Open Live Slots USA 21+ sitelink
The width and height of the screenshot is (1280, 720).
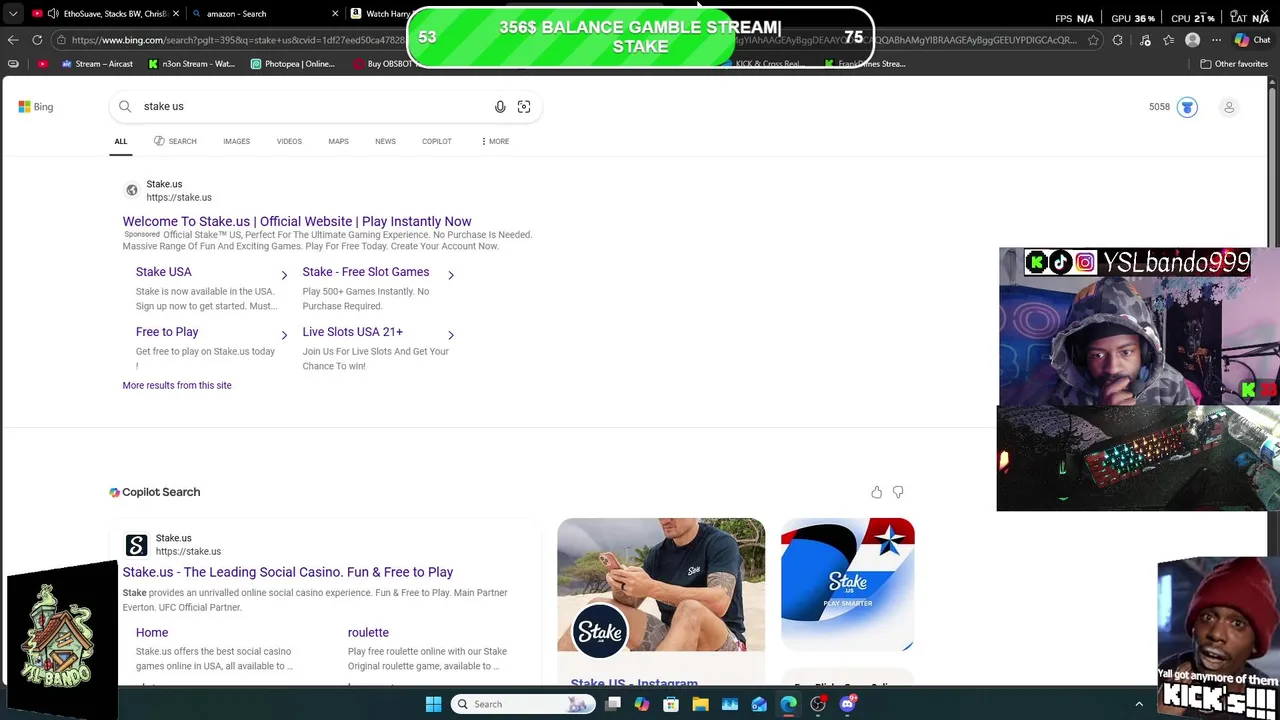click(x=353, y=332)
